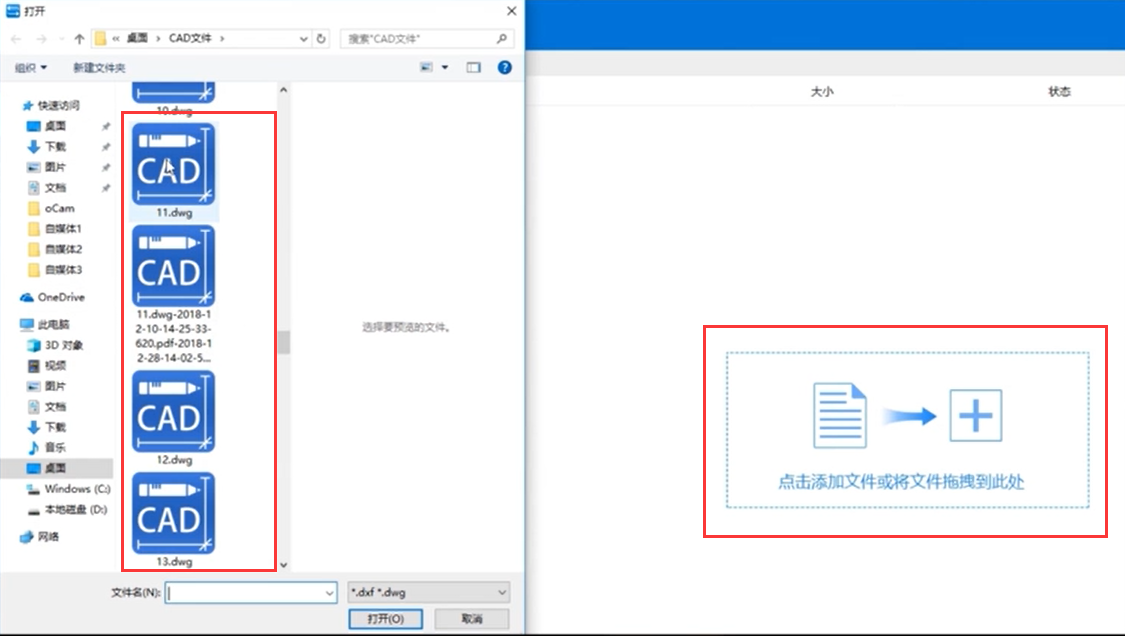
Task: Click the document icon in drop area
Action: pos(839,416)
